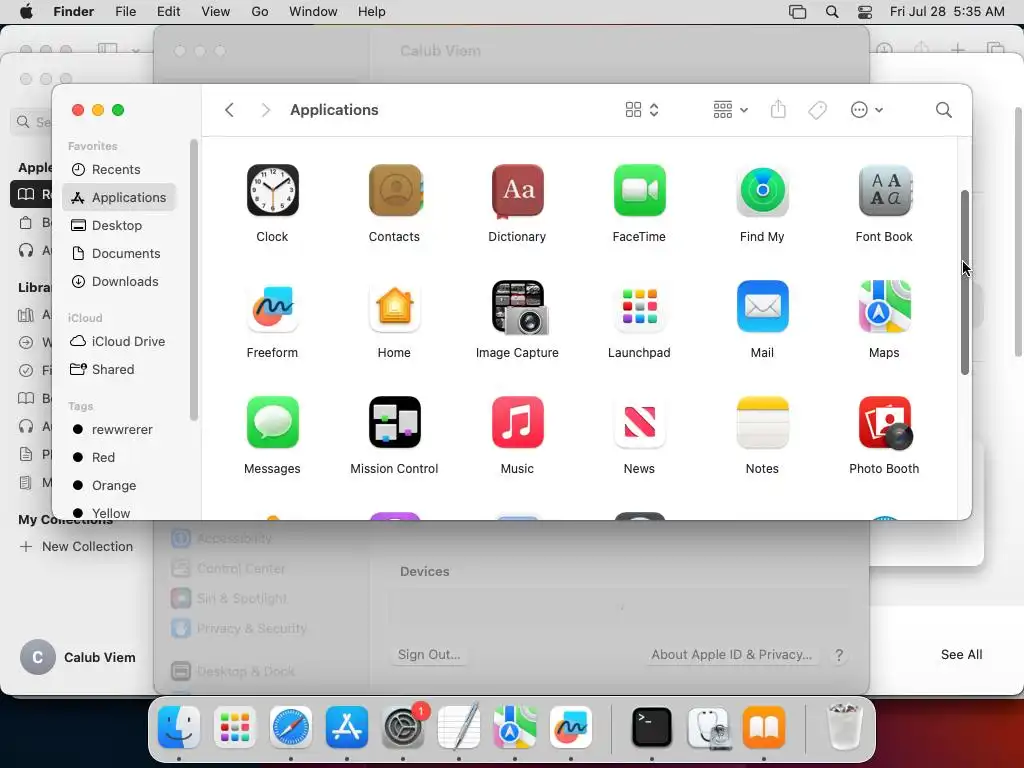Click Calub Viem account in Books

pos(78,657)
